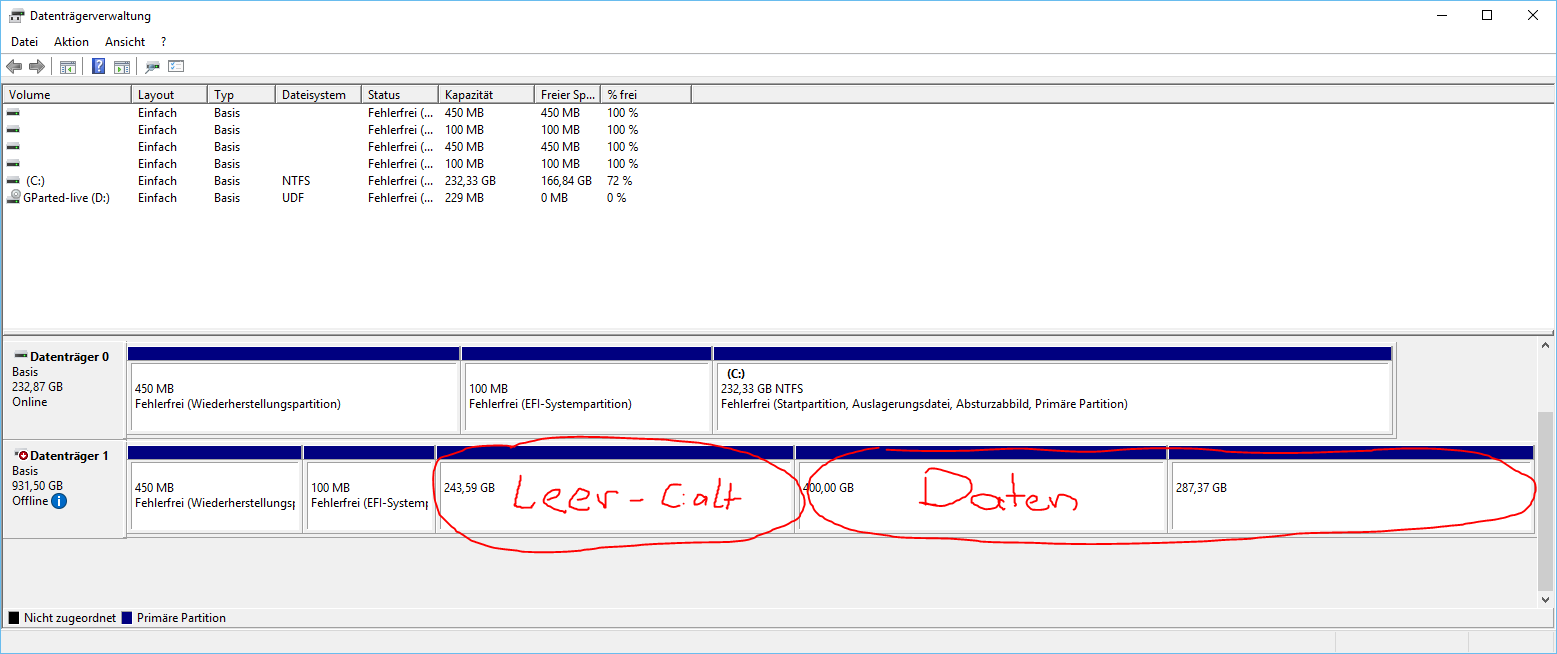Toggle the console tree show/hide icon
This screenshot has height=654, width=1557.
tap(68, 67)
